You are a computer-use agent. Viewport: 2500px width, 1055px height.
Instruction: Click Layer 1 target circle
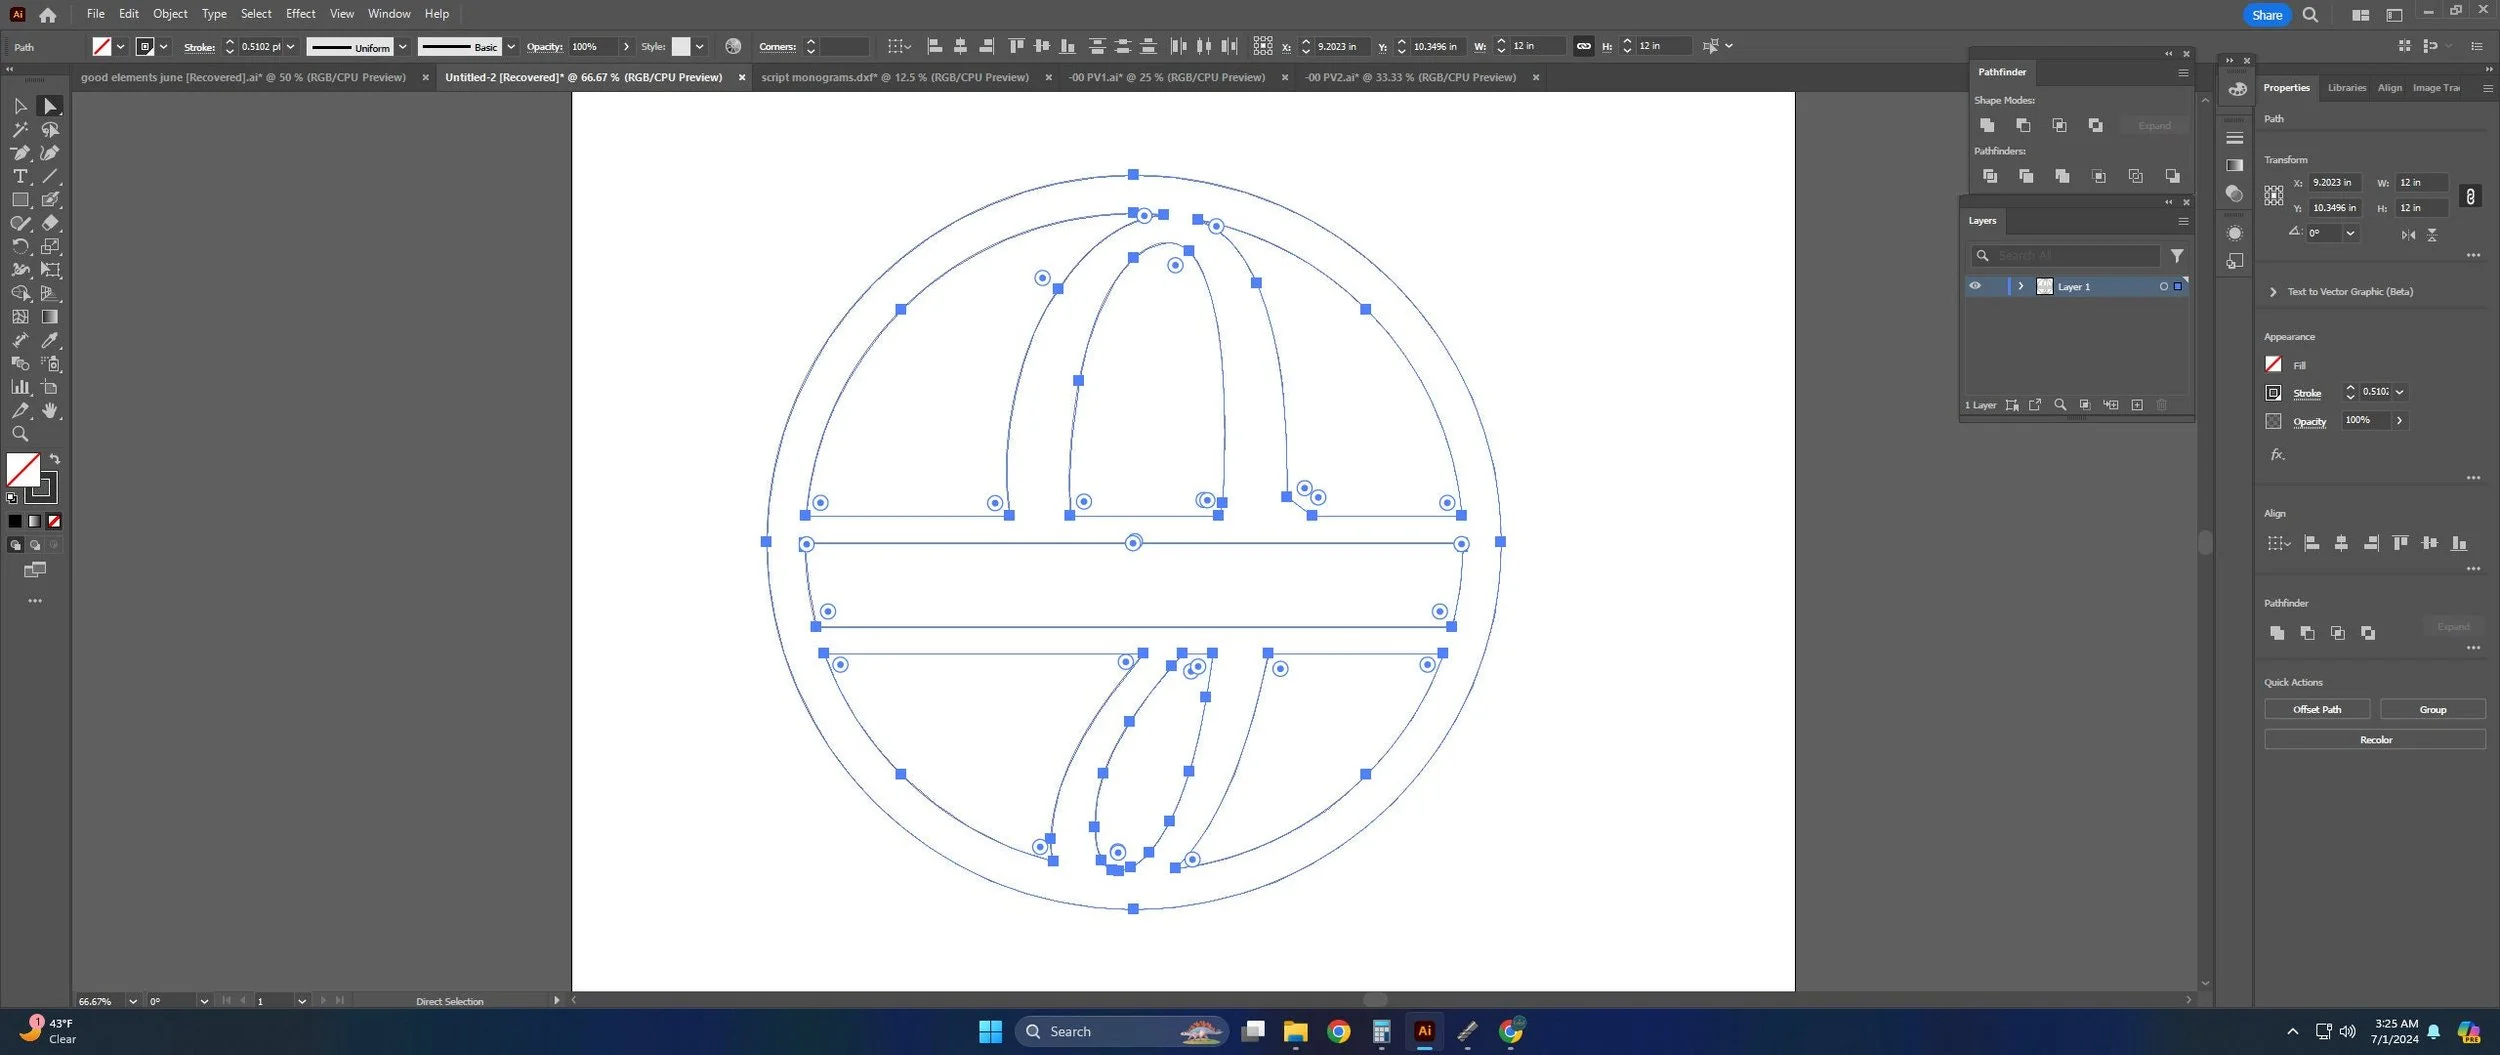tap(2164, 287)
